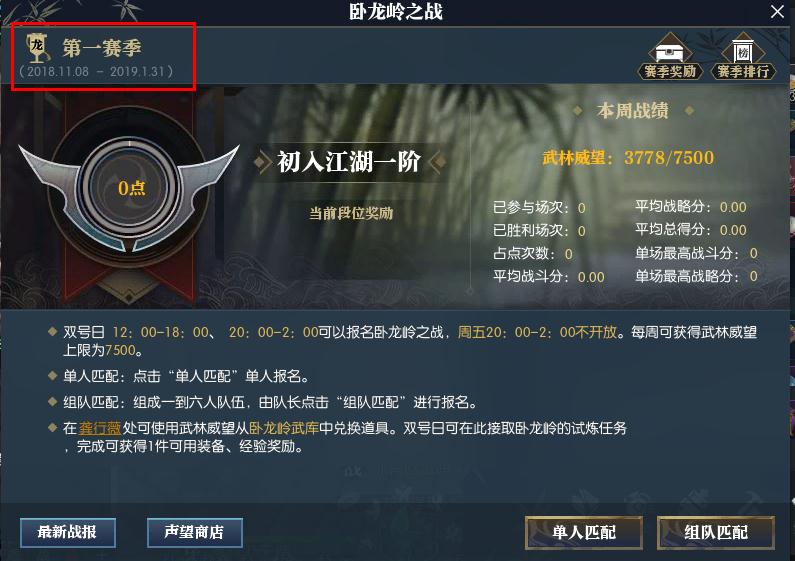Start 组队匹配 team matchmaking

716,533
